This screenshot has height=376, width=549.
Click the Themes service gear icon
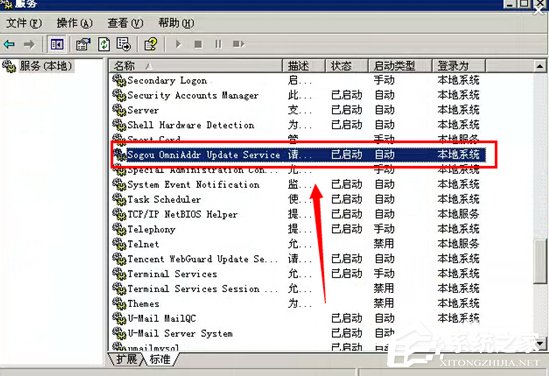tap(119, 304)
